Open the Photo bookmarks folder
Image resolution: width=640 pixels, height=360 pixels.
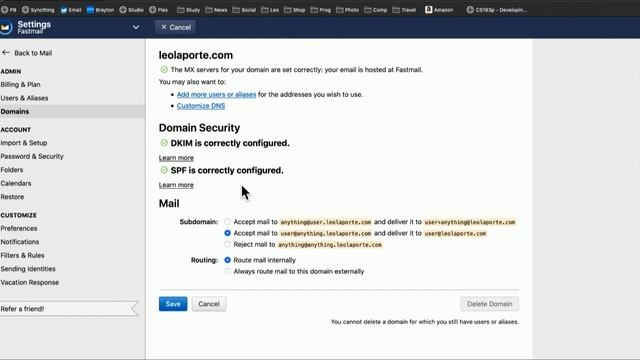point(347,10)
